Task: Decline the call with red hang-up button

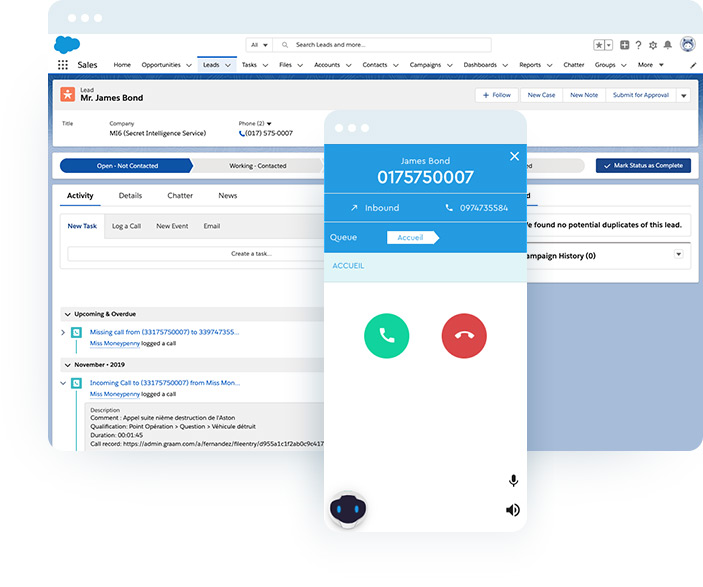Action: pyautogui.click(x=464, y=335)
